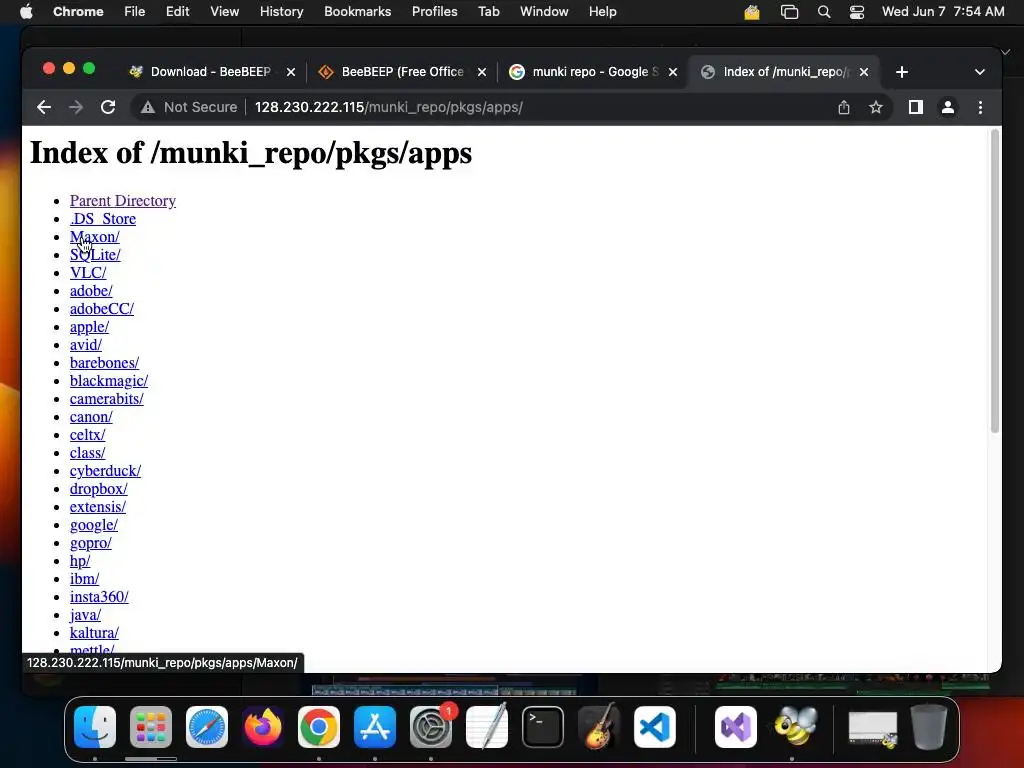Screen dimensions: 1024x768
Task: Open TextEdit from the Dock
Action: click(x=487, y=727)
